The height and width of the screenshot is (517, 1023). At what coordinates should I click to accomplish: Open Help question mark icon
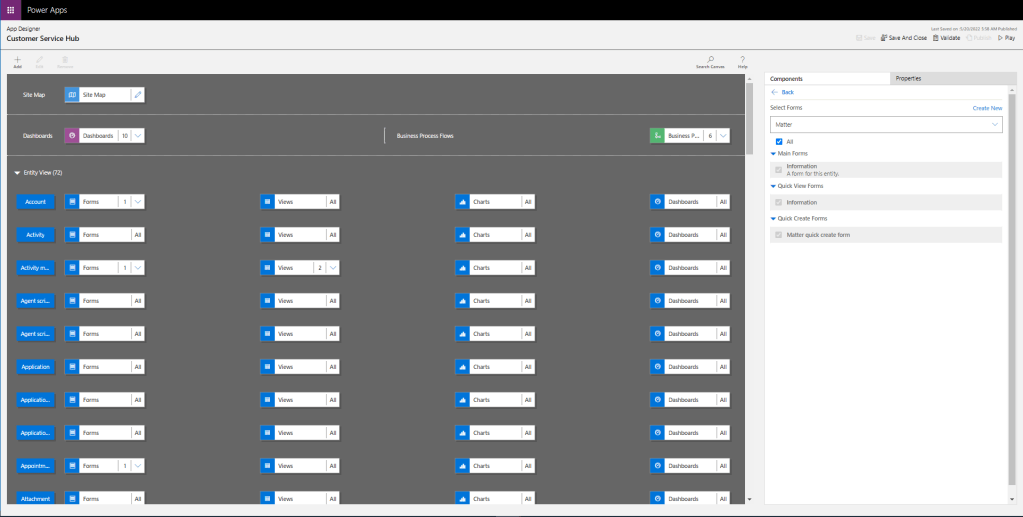click(x=742, y=60)
